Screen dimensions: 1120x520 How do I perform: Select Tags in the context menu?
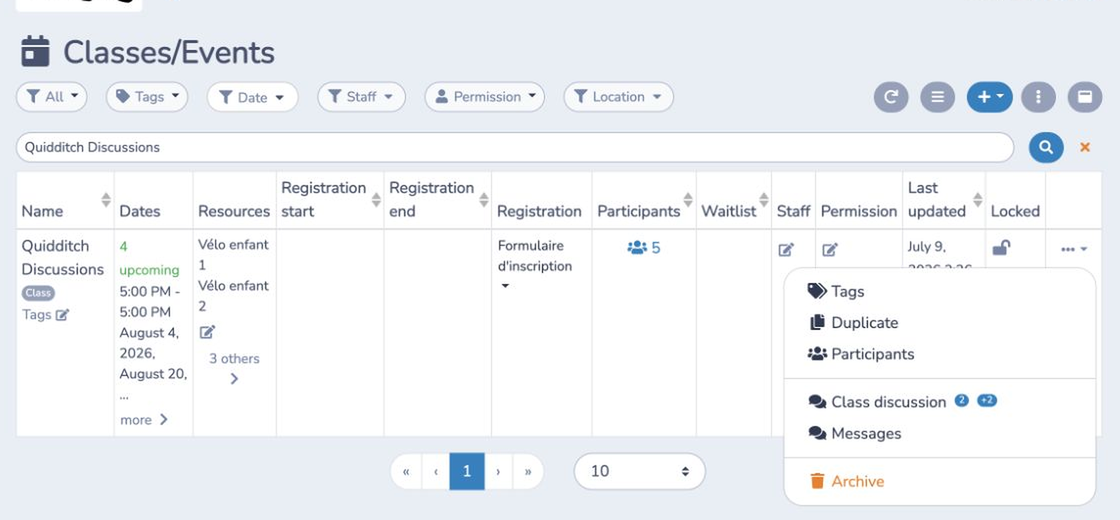pyautogui.click(x=939, y=291)
